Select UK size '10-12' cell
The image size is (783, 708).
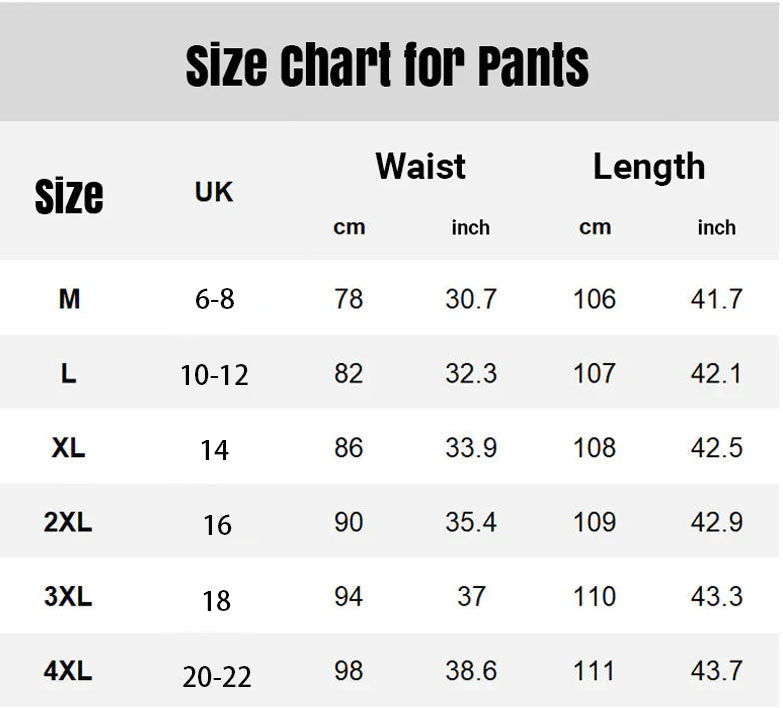(x=215, y=375)
